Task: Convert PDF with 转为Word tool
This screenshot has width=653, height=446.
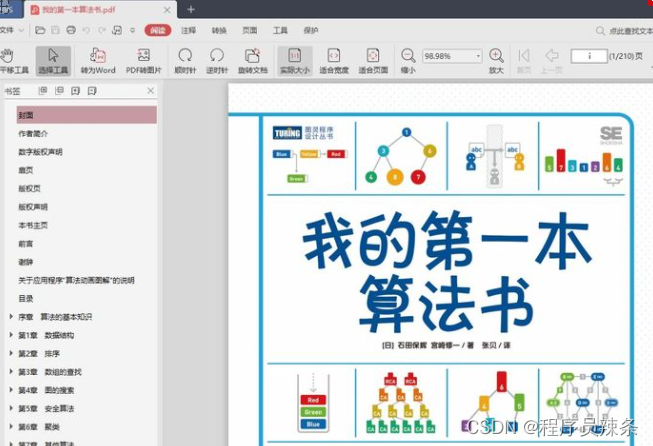Action: tap(98, 61)
